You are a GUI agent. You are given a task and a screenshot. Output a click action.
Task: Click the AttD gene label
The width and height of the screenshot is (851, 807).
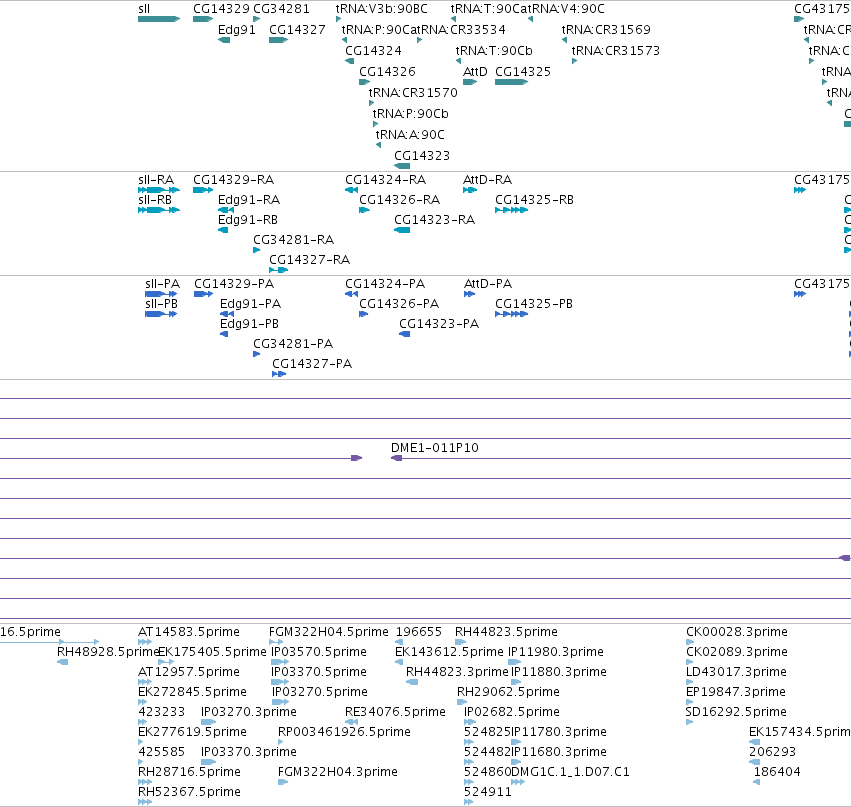pos(475,72)
